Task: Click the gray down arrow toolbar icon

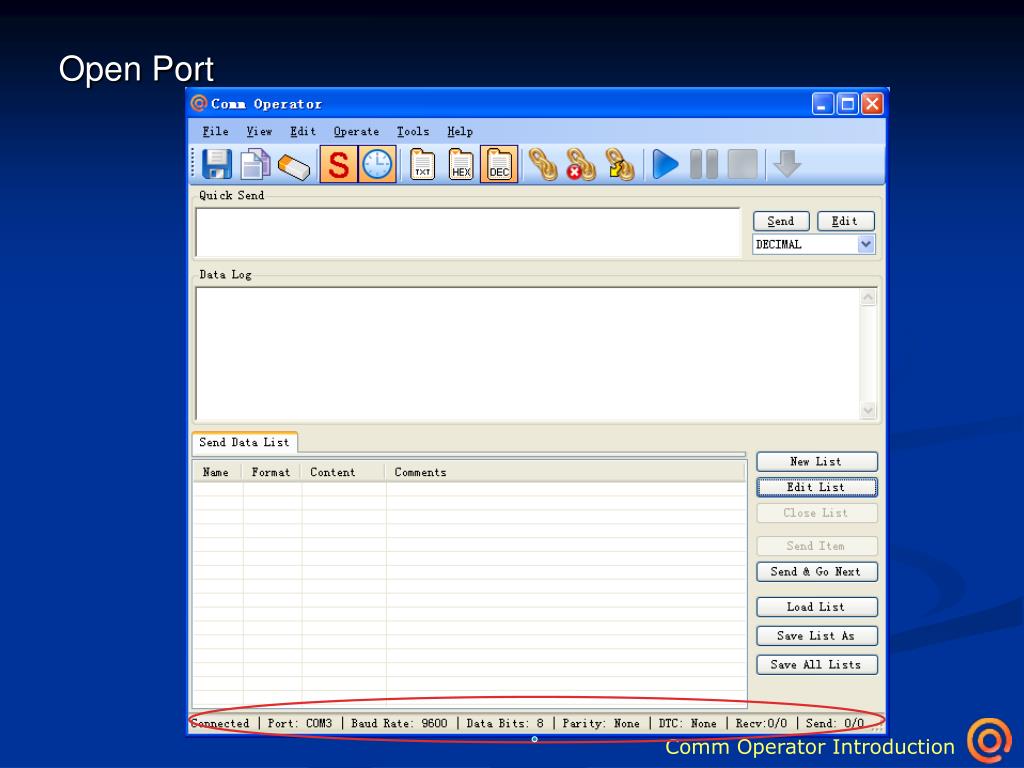Action: tap(787, 164)
